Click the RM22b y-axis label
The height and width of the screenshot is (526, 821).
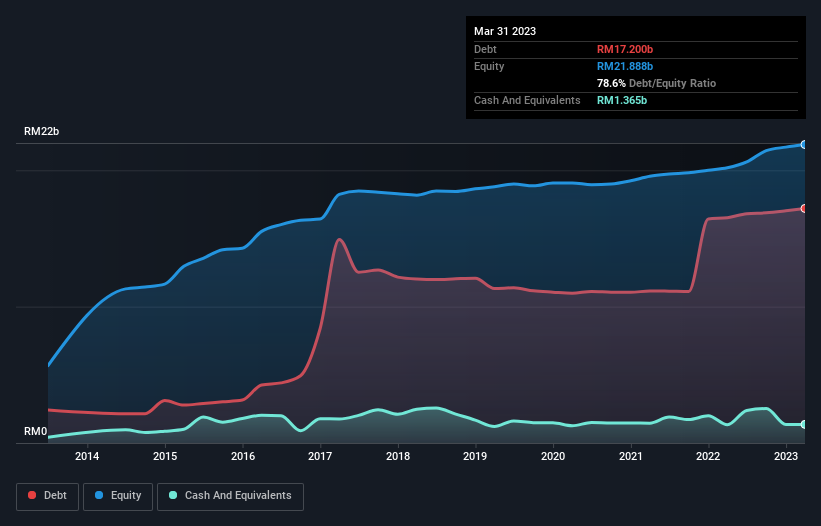click(x=41, y=131)
